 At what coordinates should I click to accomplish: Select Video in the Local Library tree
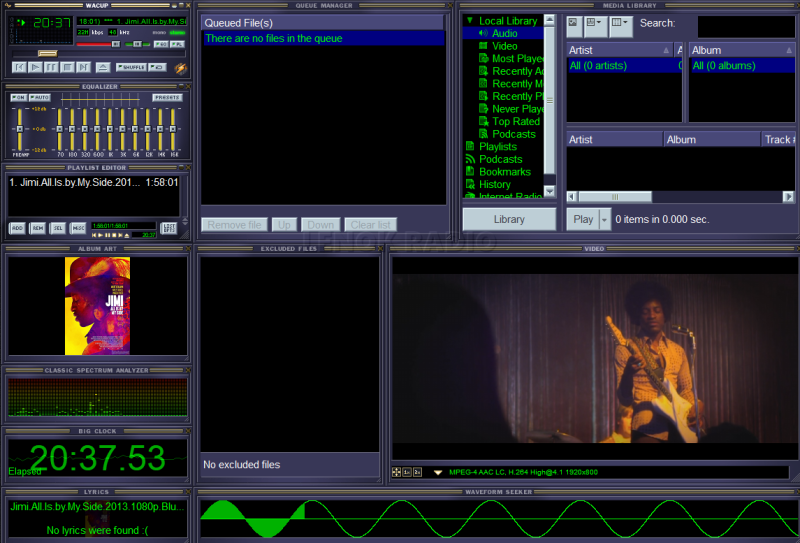pyautogui.click(x=504, y=46)
